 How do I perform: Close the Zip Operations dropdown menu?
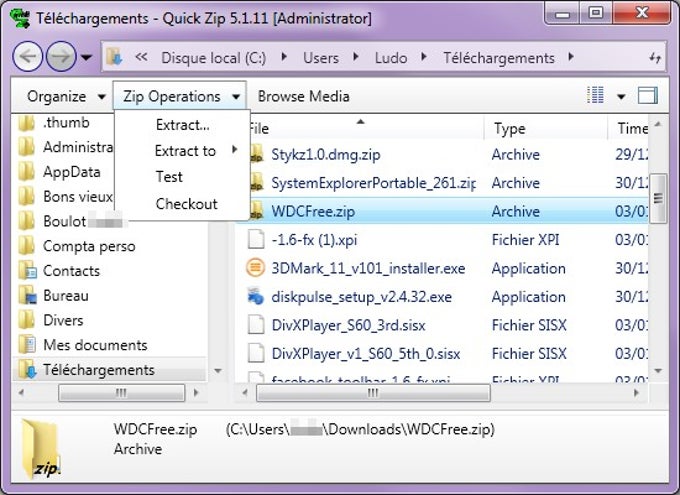pos(180,96)
